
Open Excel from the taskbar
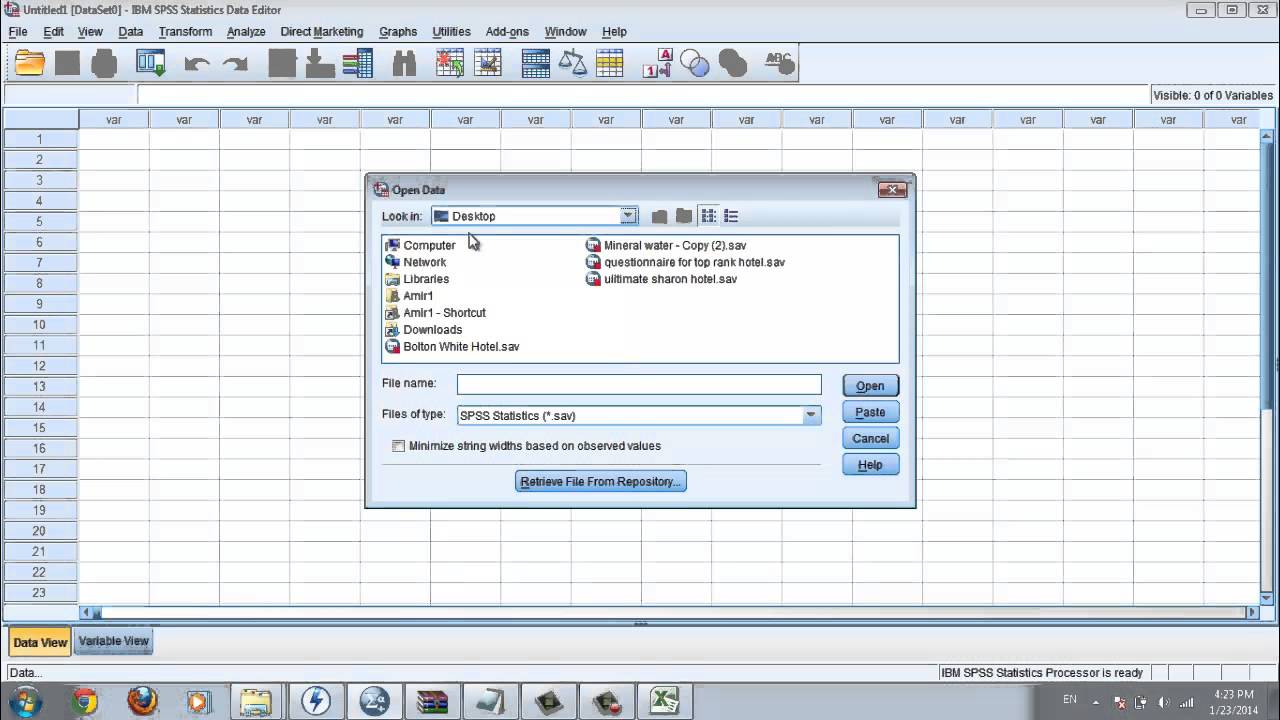point(664,702)
